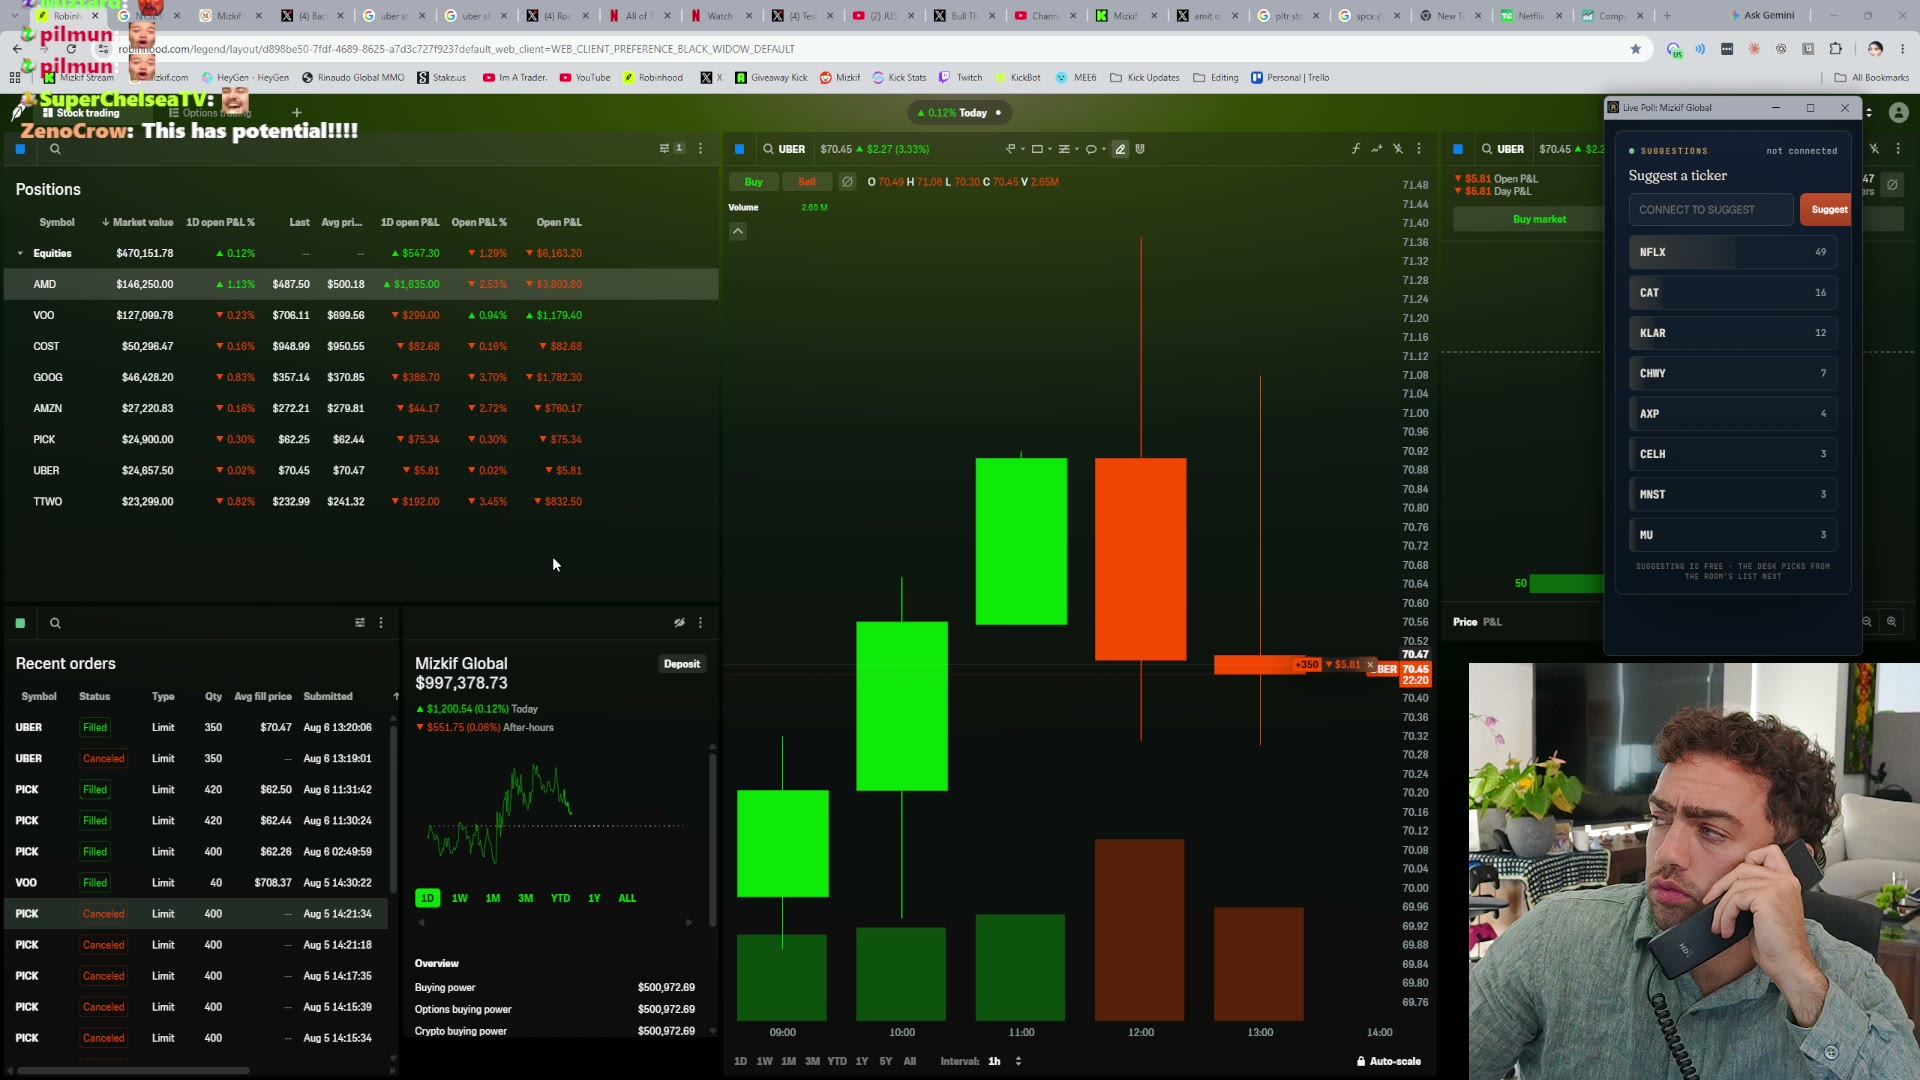Viewport: 1920px width, 1080px height.
Task: Remove the order marker with the small x
Action: tap(1370, 665)
